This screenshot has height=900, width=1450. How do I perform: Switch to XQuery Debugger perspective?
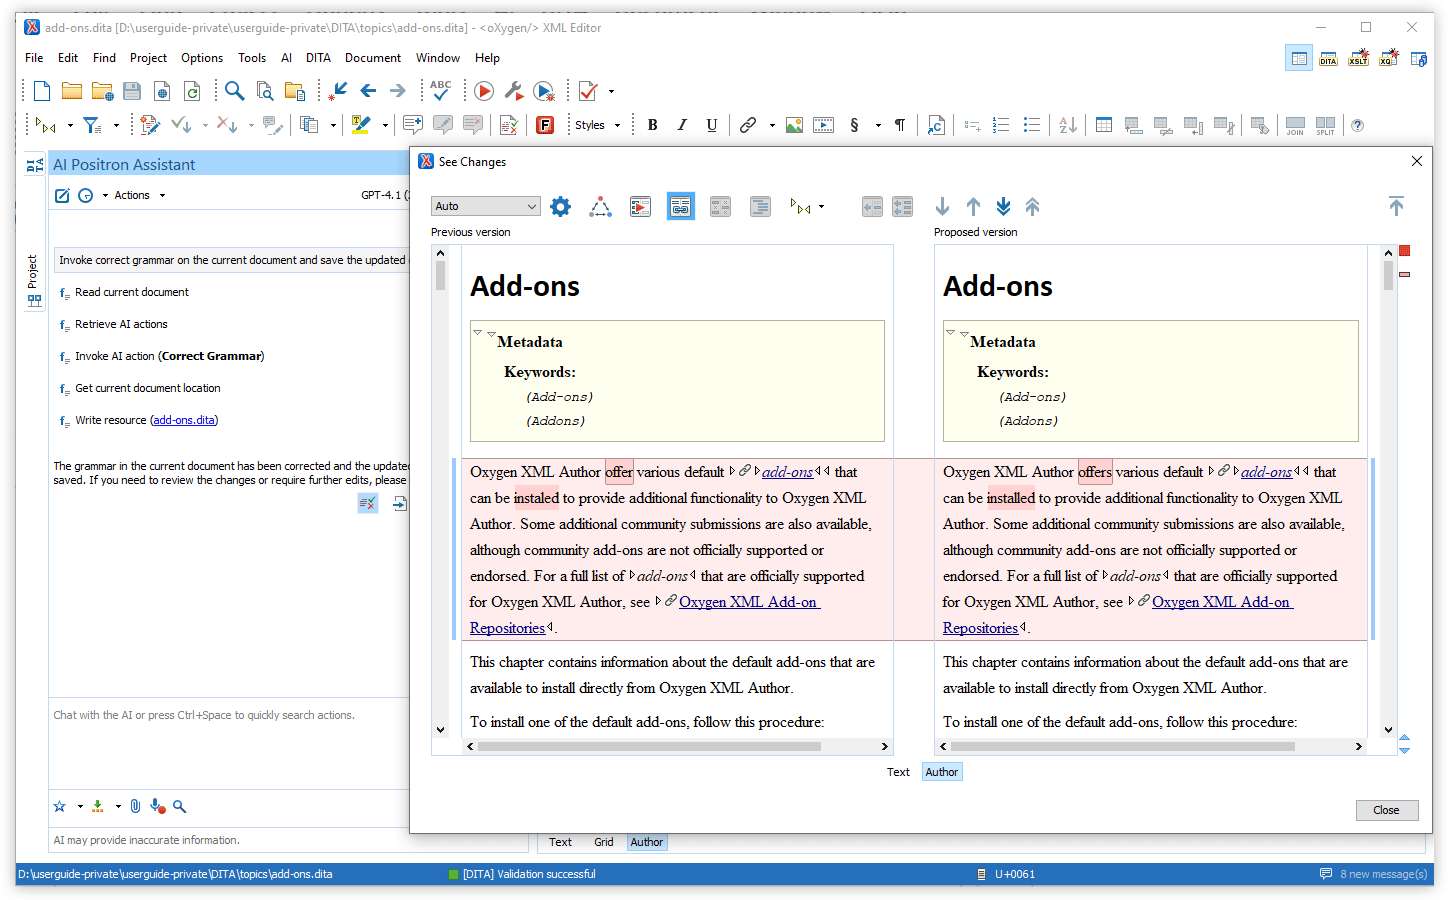1388,59
